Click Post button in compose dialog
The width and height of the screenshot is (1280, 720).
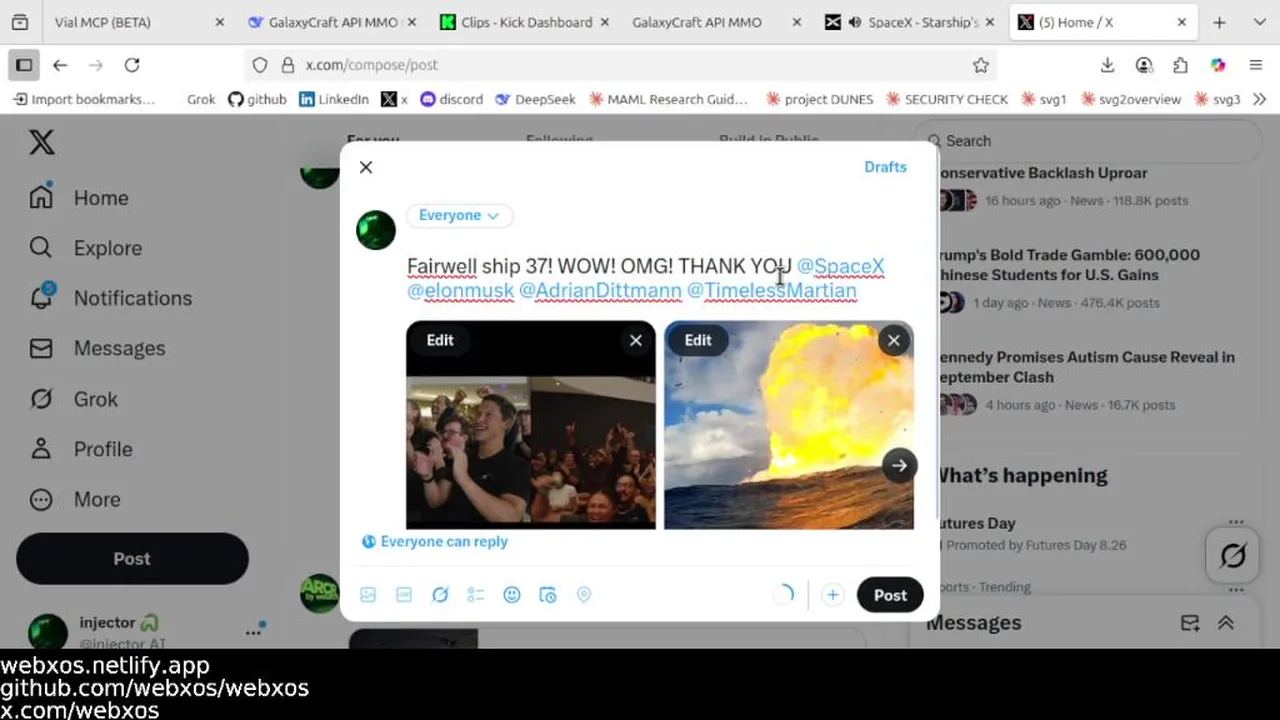point(890,595)
